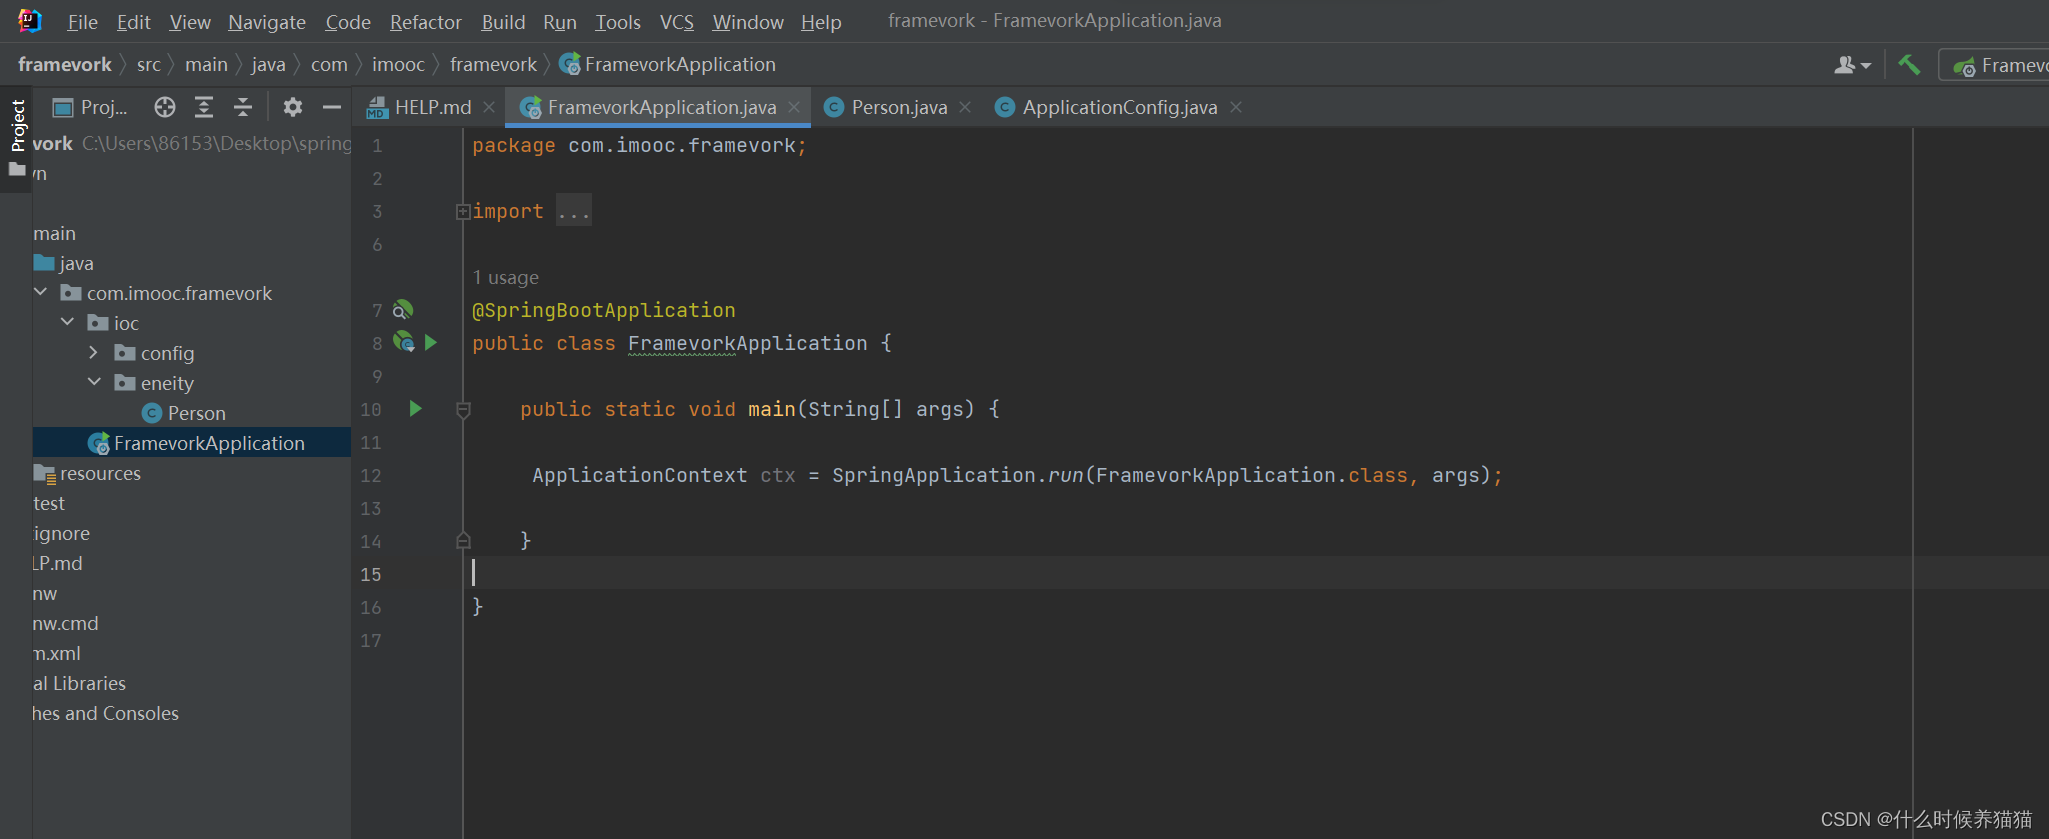Click the '1 usage' inlay hint

(x=506, y=277)
